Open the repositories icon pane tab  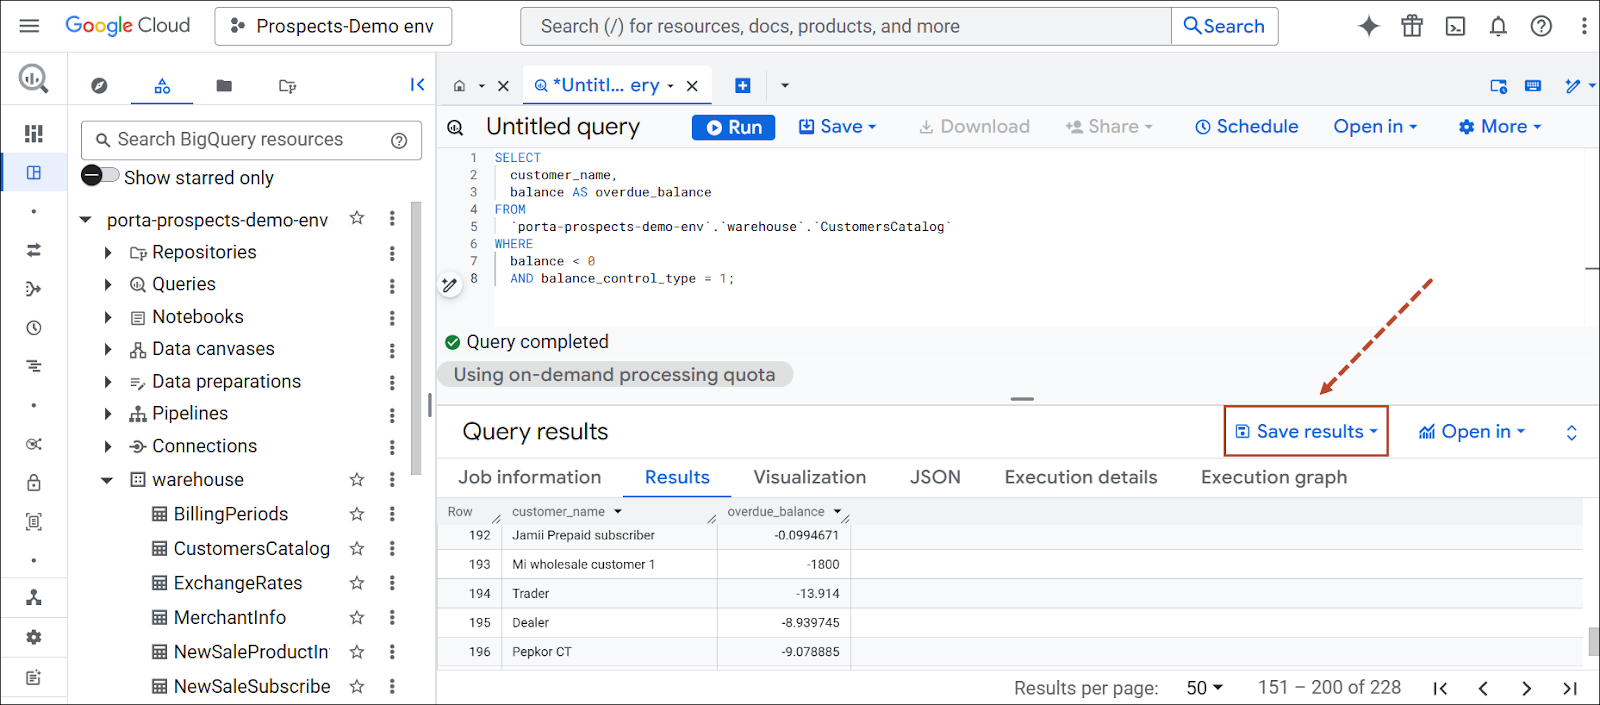pyautogui.click(x=287, y=86)
